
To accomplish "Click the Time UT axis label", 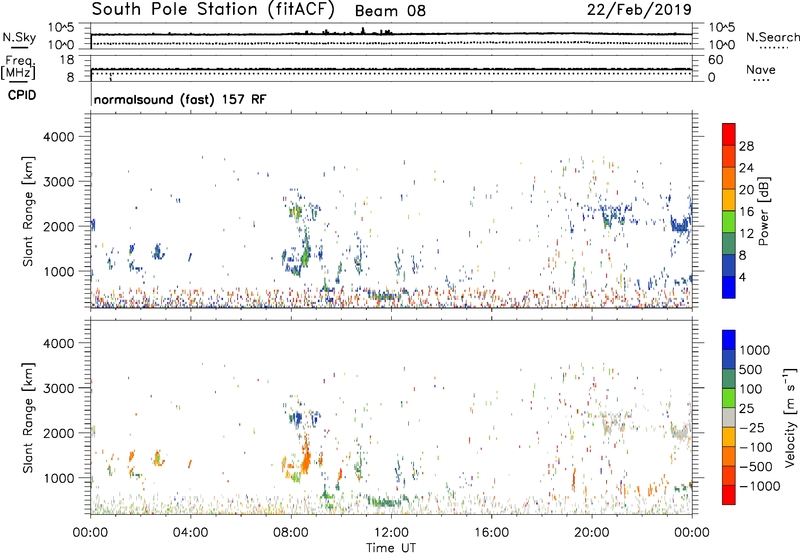I will (391, 548).
